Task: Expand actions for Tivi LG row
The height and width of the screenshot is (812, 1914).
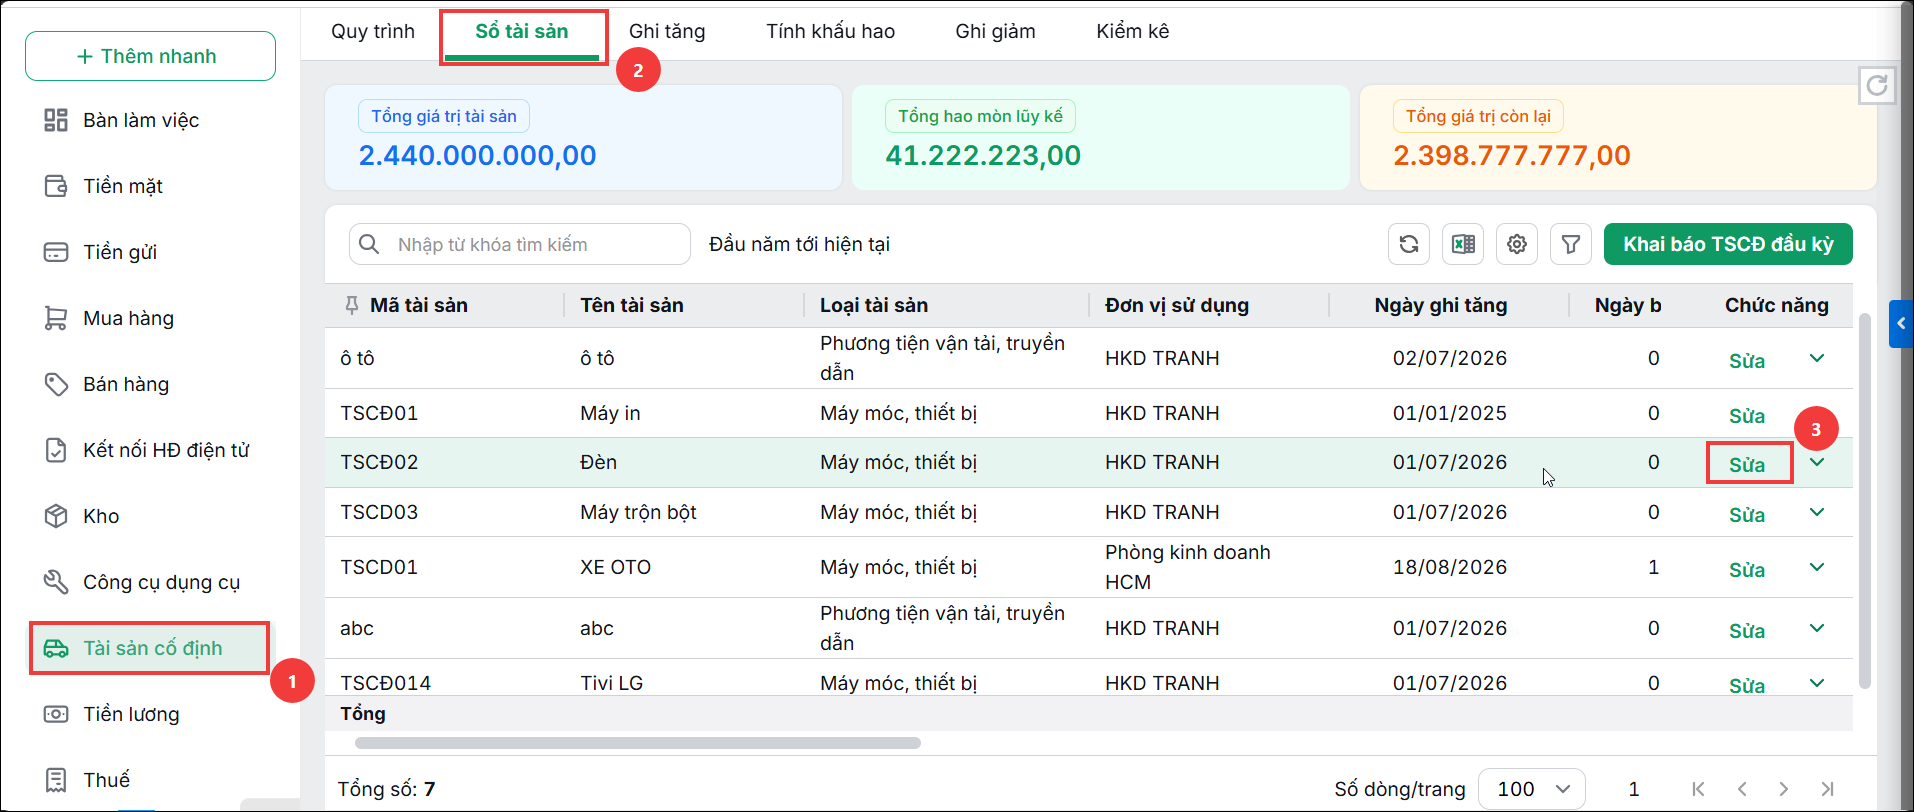Action: click(x=1817, y=683)
